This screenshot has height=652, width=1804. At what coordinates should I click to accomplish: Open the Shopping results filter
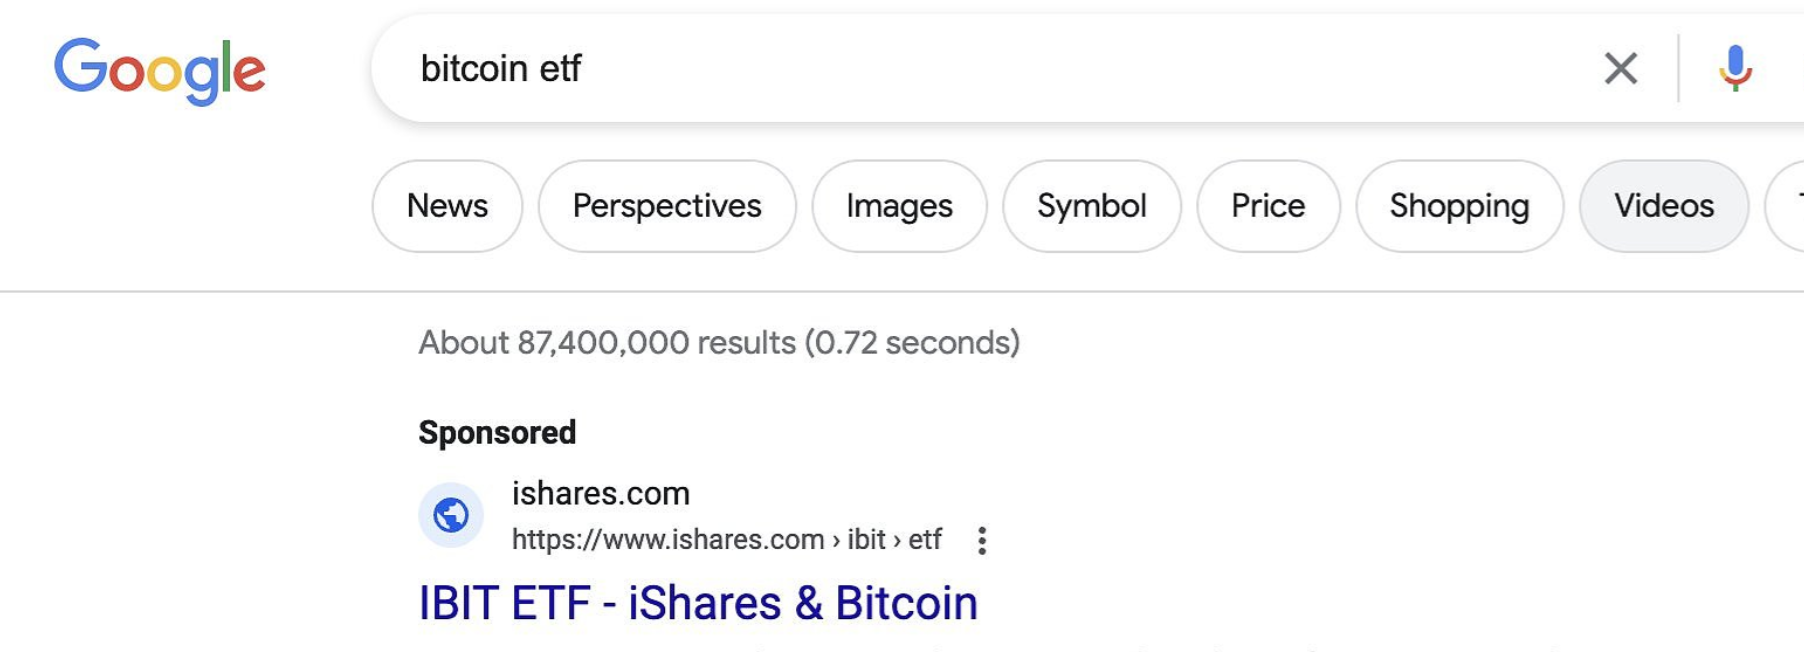point(1459,206)
